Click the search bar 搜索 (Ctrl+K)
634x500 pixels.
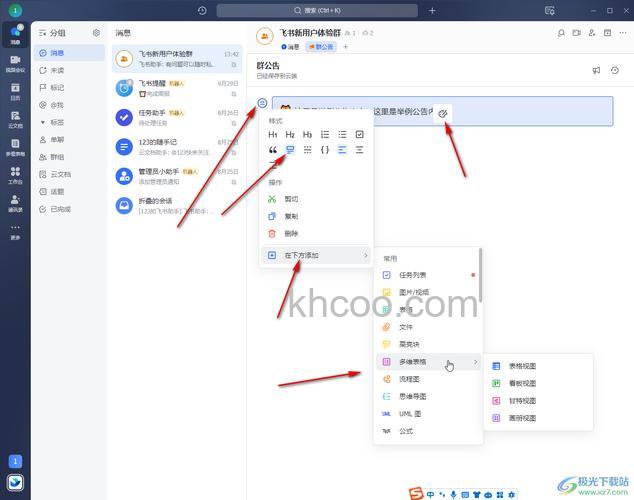(x=317, y=11)
